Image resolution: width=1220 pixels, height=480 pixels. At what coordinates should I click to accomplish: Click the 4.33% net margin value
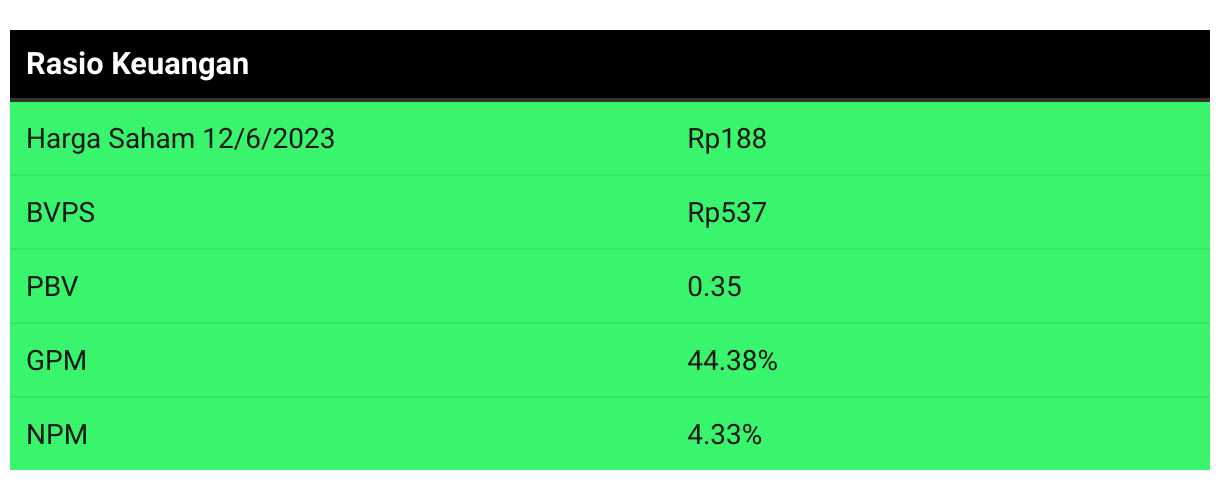point(724,435)
